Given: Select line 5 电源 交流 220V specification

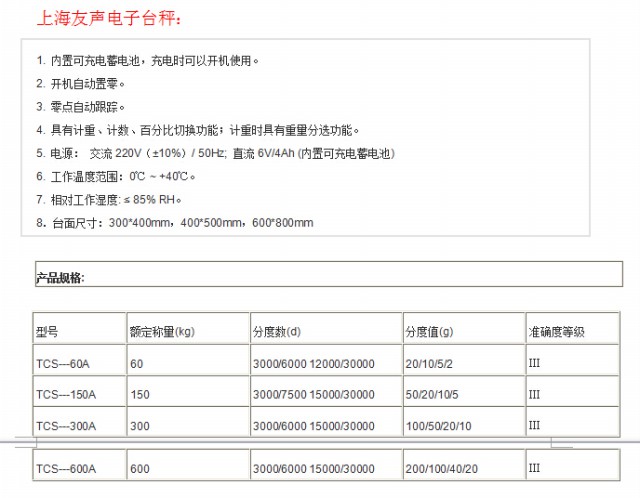Looking at the screenshot, I should click(216, 153).
